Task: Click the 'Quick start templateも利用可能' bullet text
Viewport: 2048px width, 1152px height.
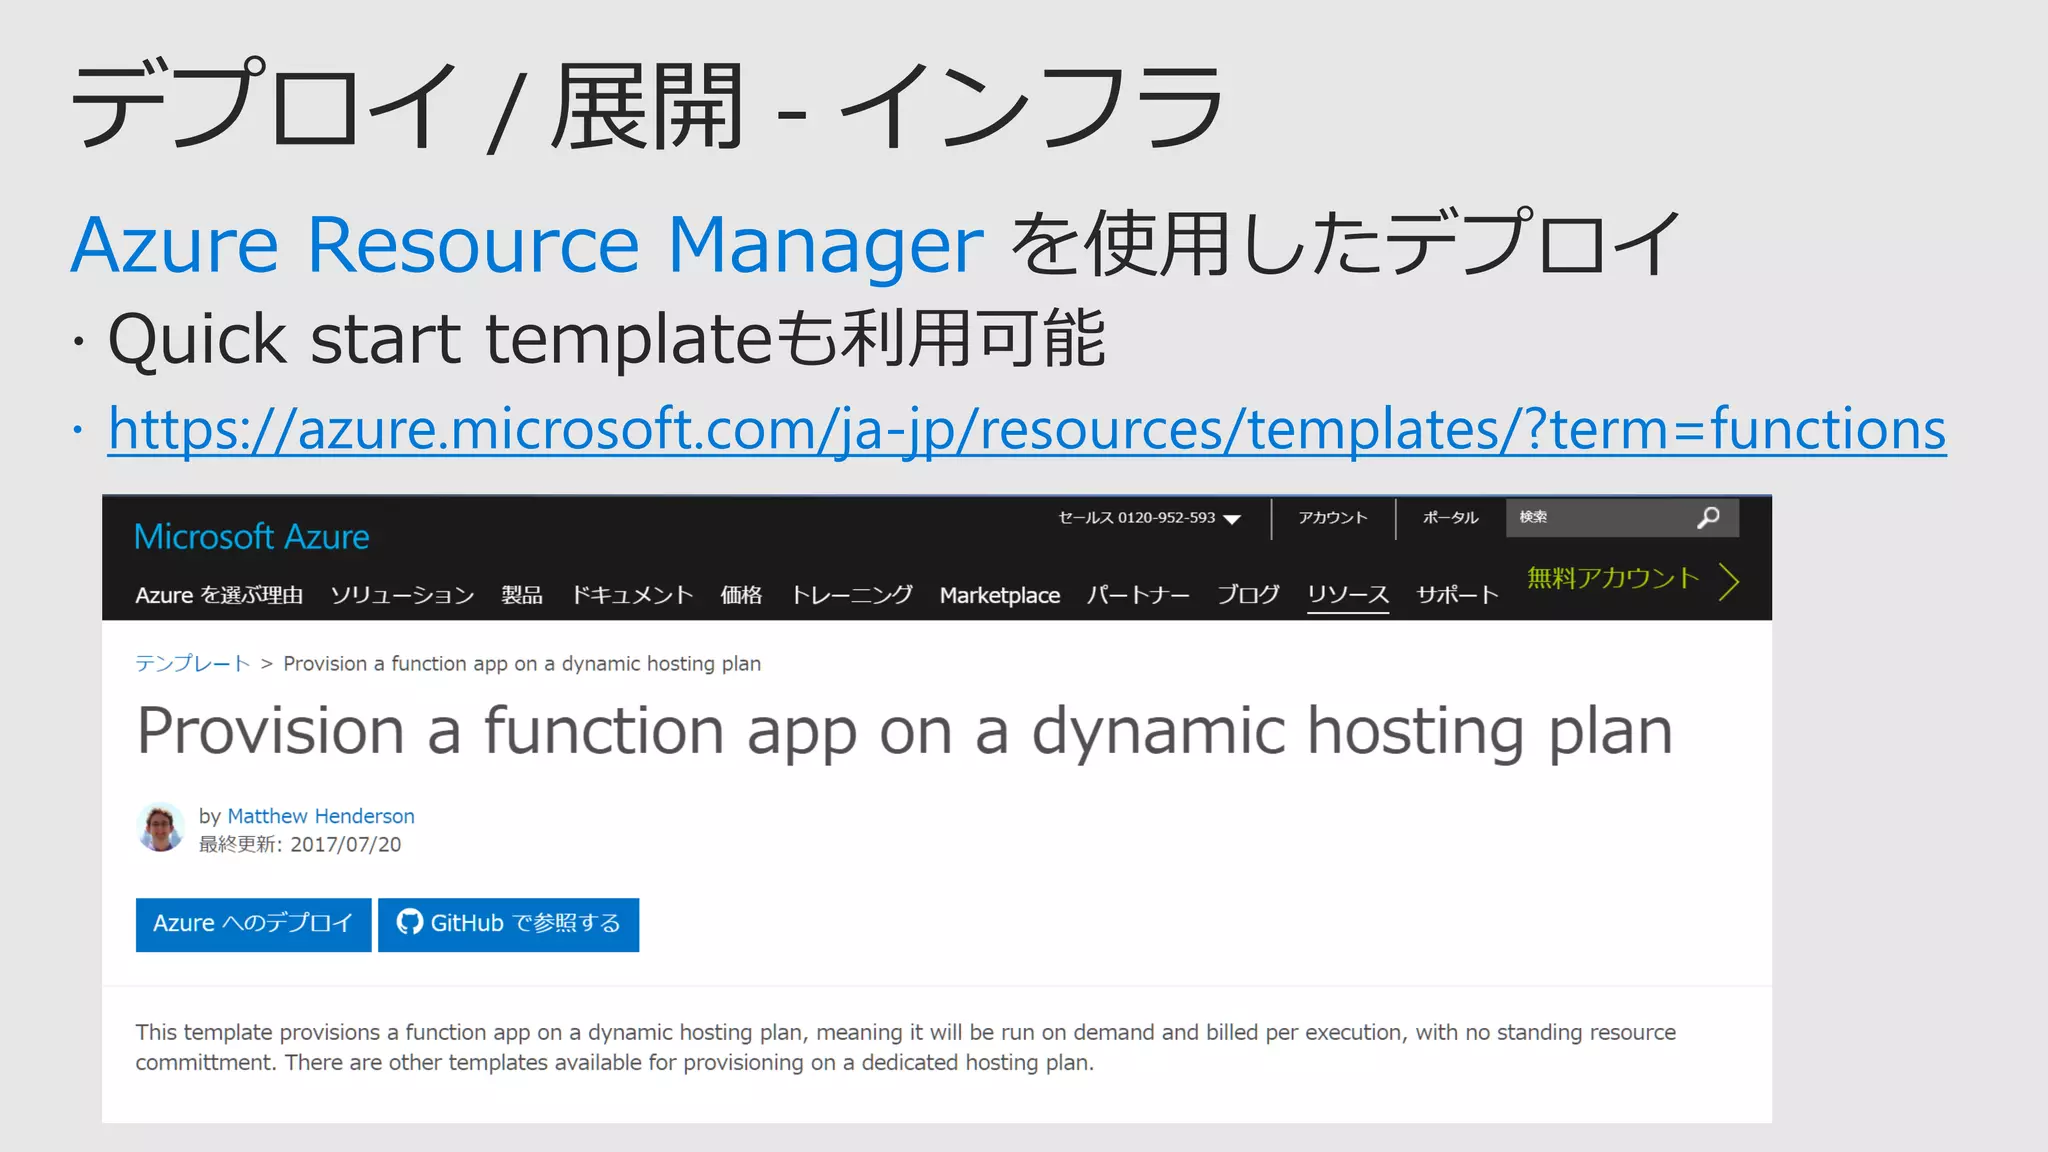Action: [606, 338]
